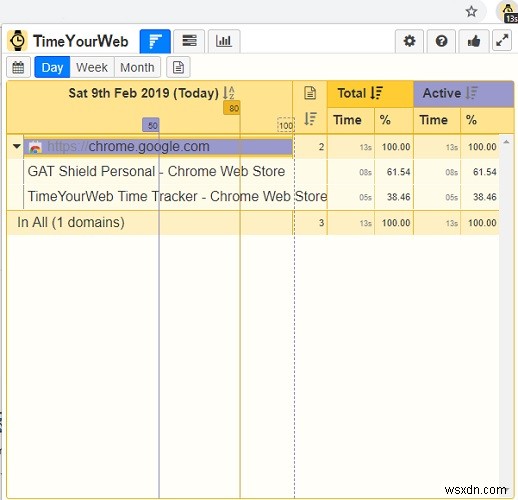Switch to the list rows view
518x500 pixels.
[x=189, y=41]
